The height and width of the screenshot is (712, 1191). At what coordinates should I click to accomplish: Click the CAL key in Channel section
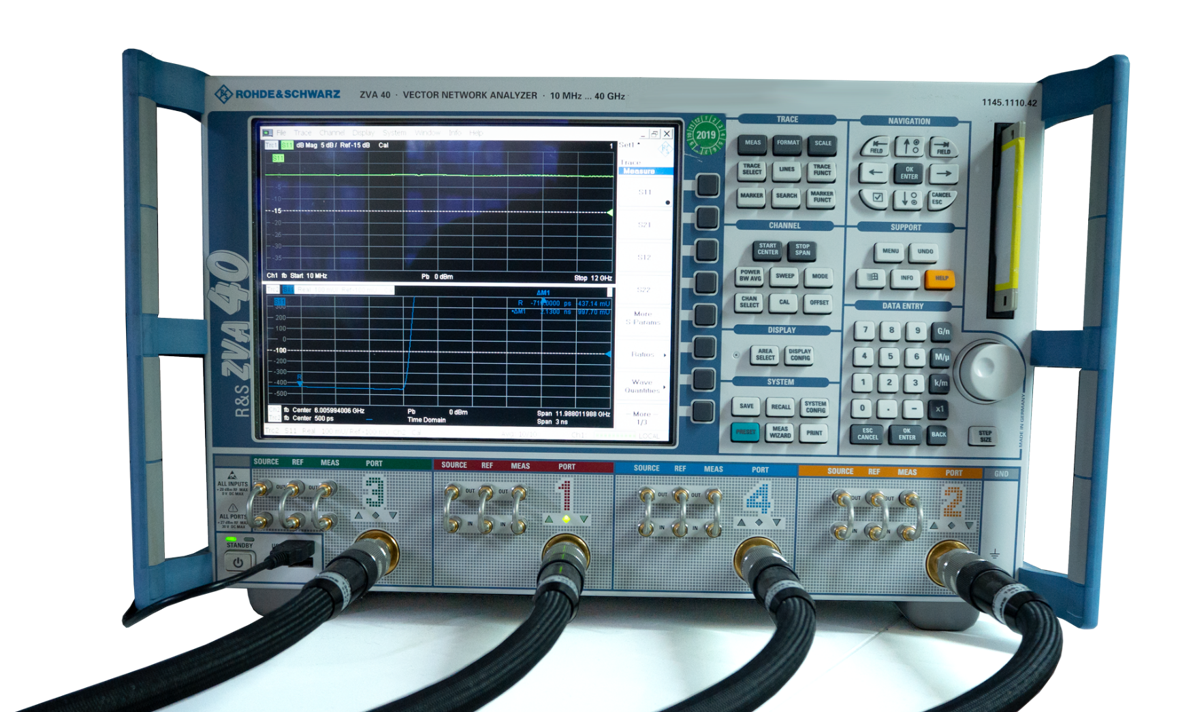tap(784, 302)
